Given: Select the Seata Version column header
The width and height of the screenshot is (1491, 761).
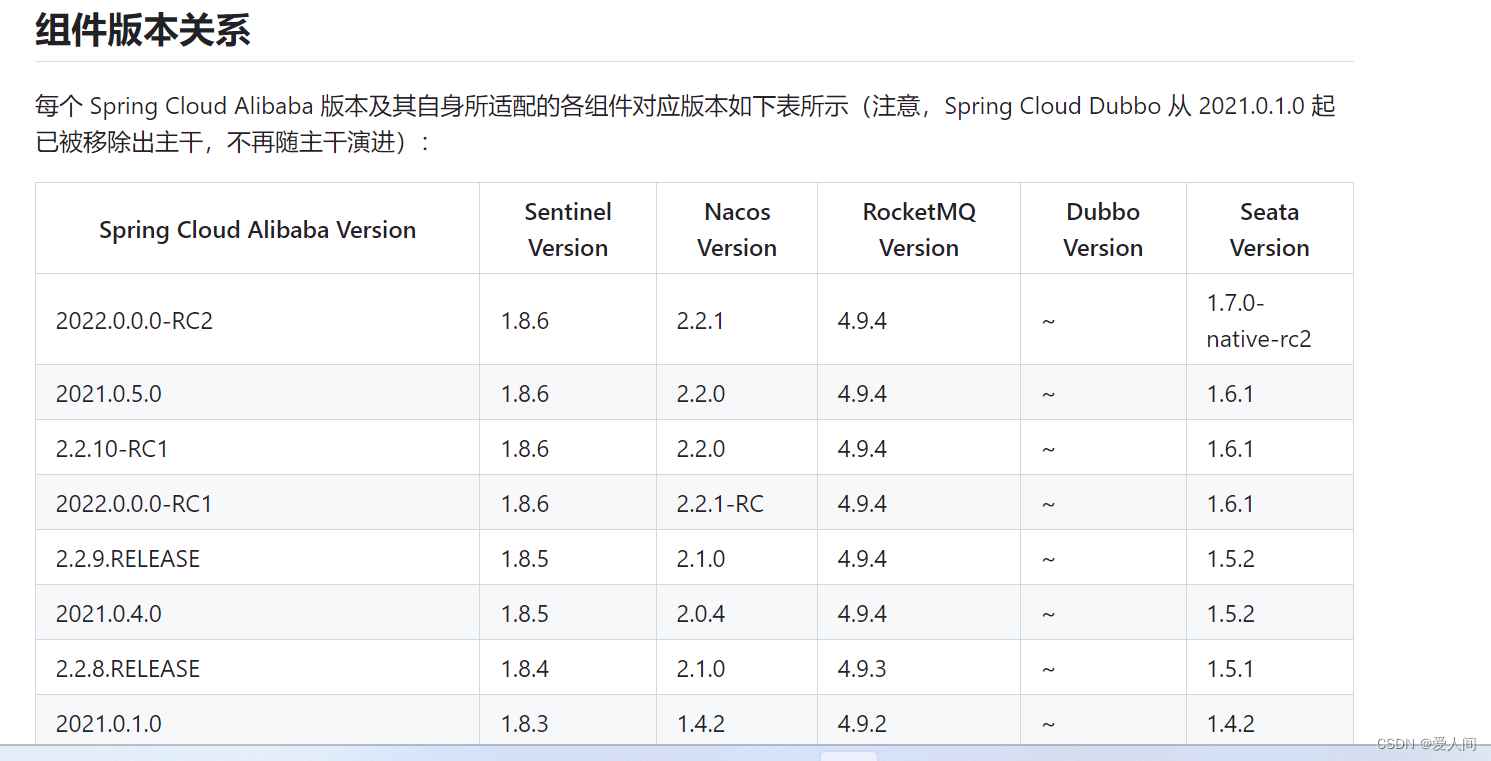Looking at the screenshot, I should click(1269, 229).
